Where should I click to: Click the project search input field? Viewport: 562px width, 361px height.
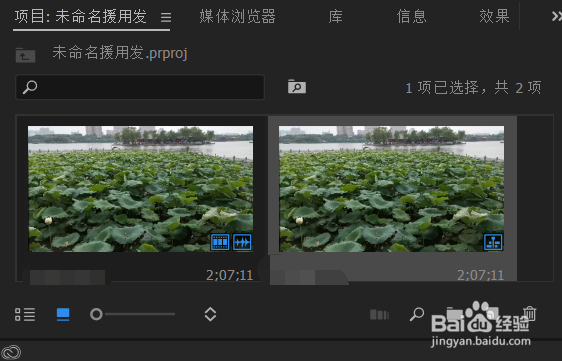point(140,87)
